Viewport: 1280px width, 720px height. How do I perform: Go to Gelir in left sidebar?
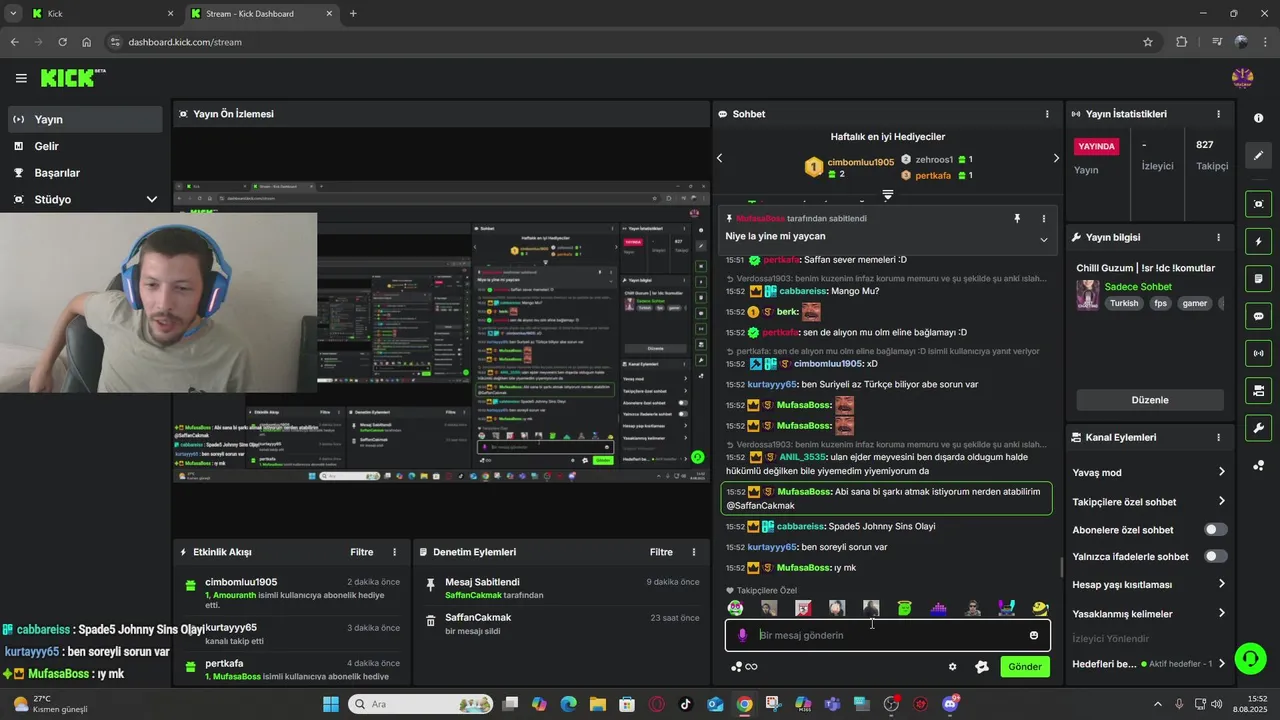point(84,146)
